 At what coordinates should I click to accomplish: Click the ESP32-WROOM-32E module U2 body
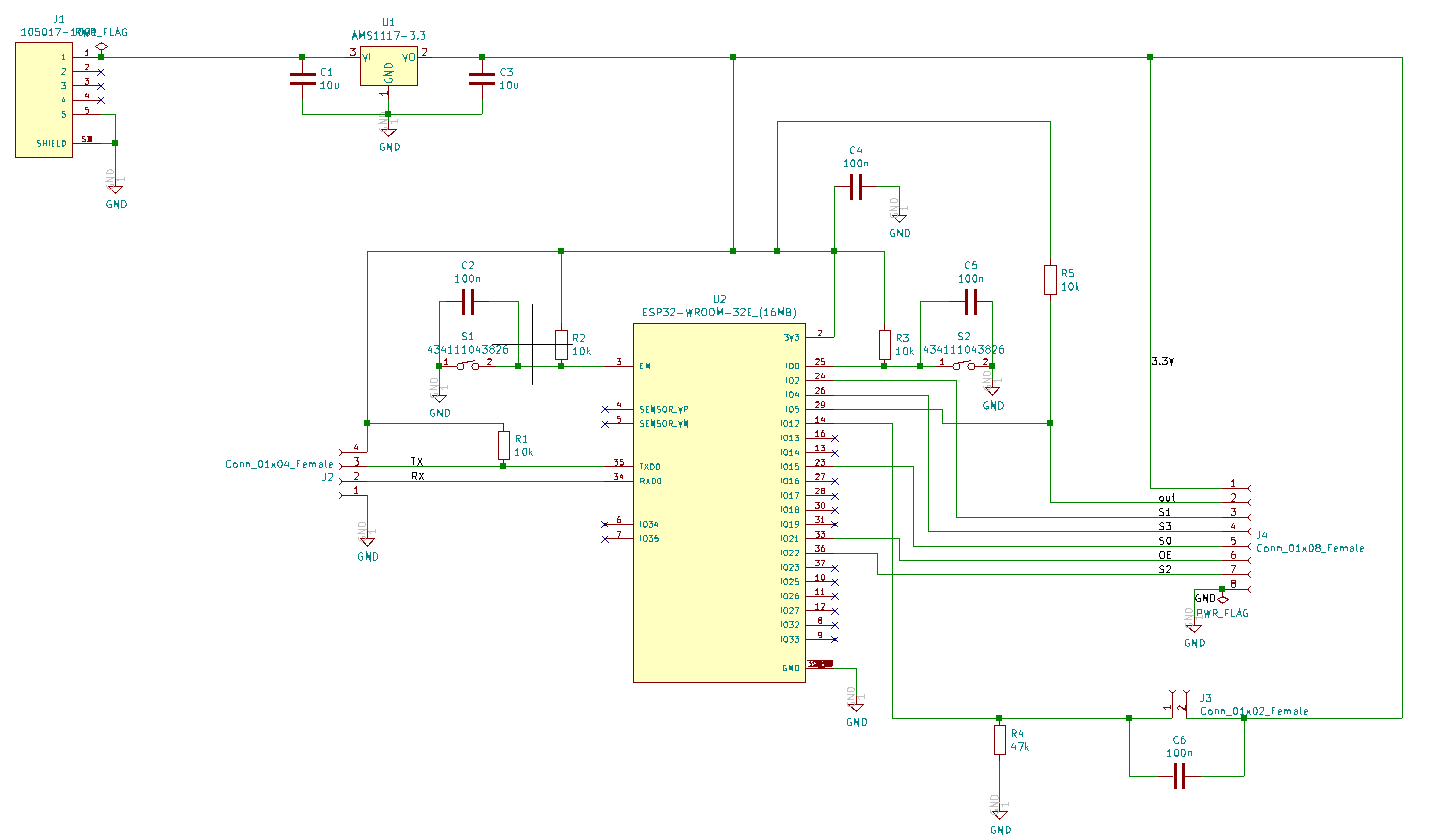point(719,501)
